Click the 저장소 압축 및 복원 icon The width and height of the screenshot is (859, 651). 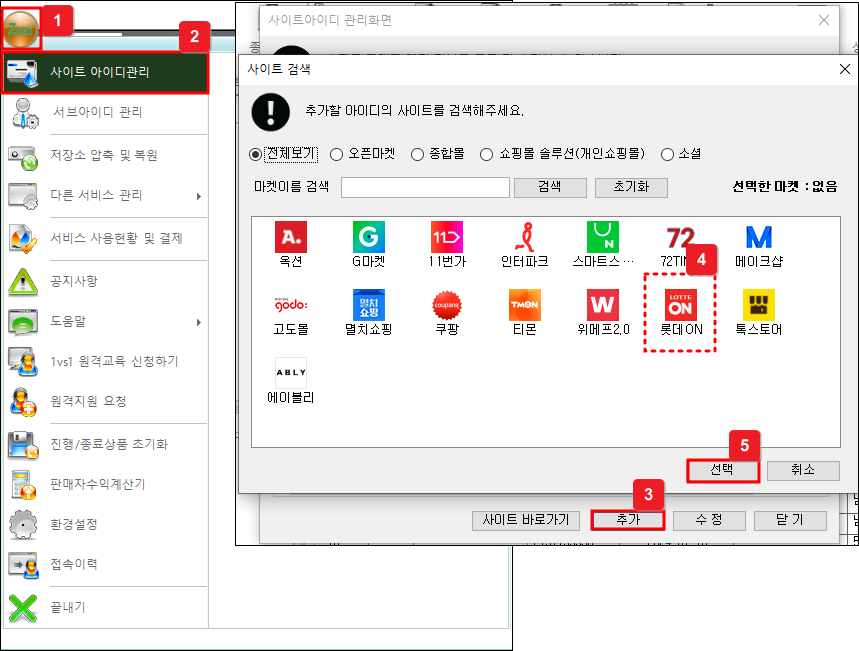(23, 157)
